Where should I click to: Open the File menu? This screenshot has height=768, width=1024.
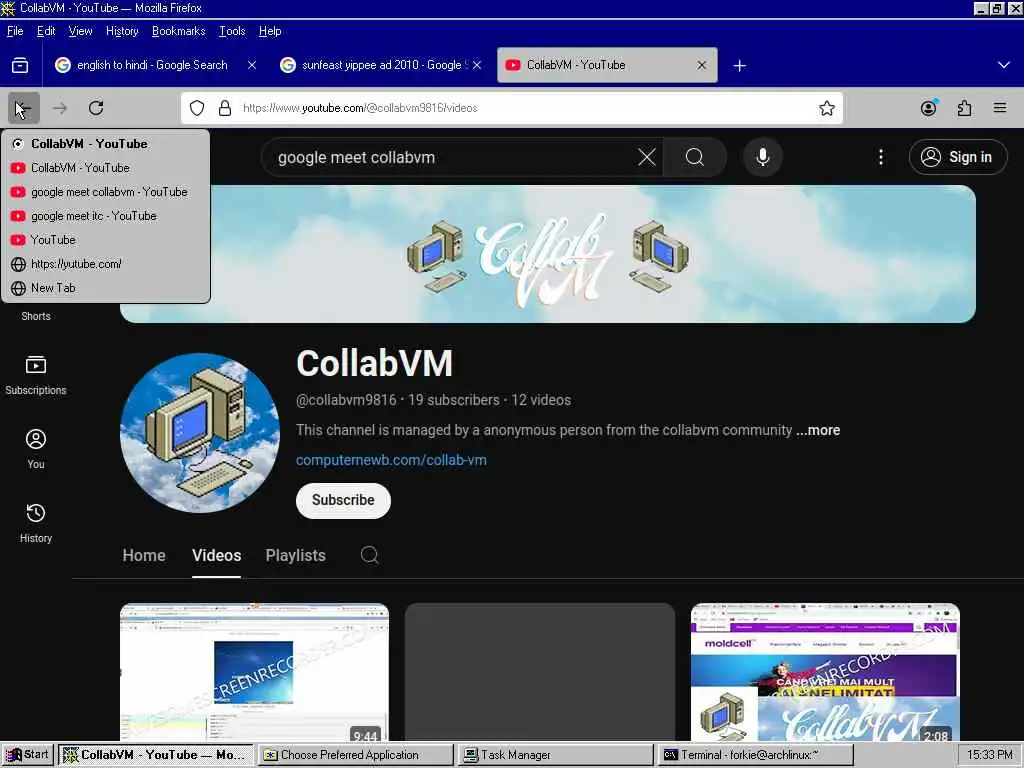coord(15,31)
